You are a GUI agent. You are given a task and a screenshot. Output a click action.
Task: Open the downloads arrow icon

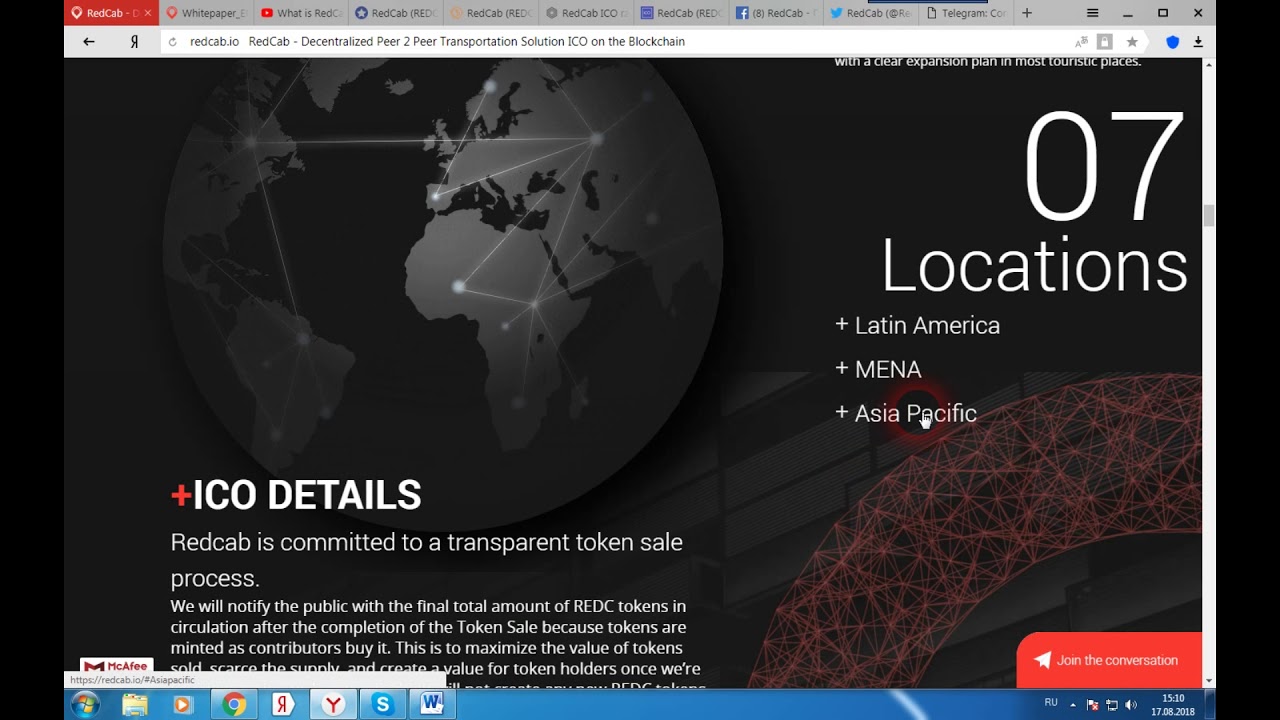(1198, 42)
